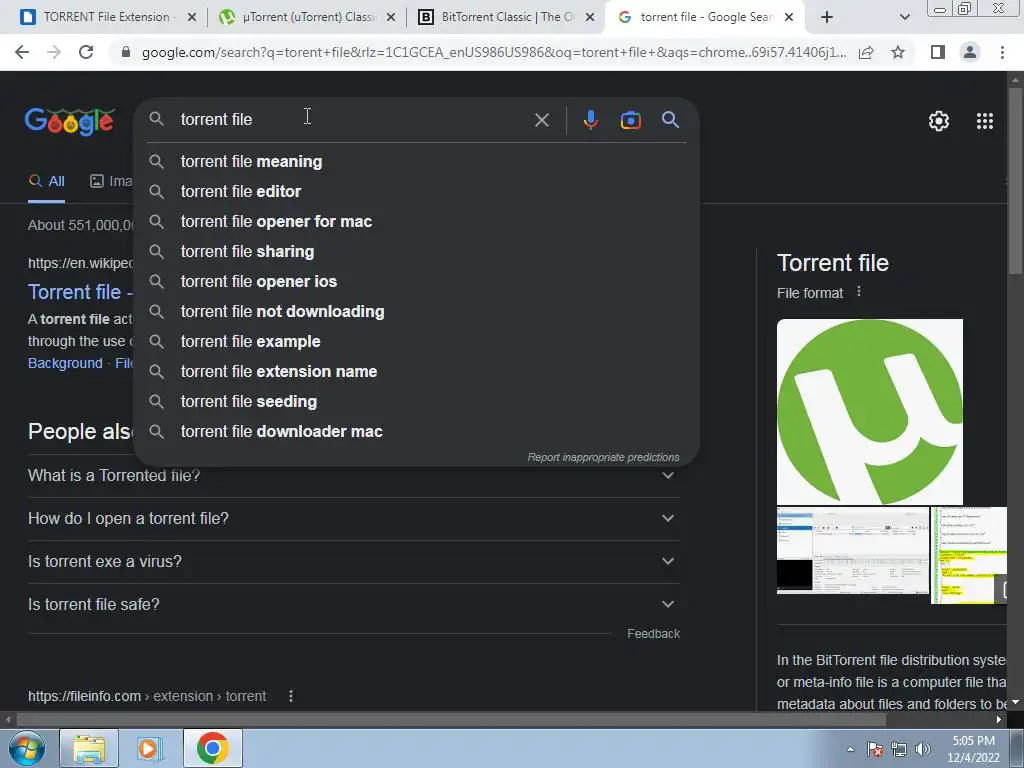The height and width of the screenshot is (768, 1024).
Task: Go back to the previous page
Action: click(22, 52)
